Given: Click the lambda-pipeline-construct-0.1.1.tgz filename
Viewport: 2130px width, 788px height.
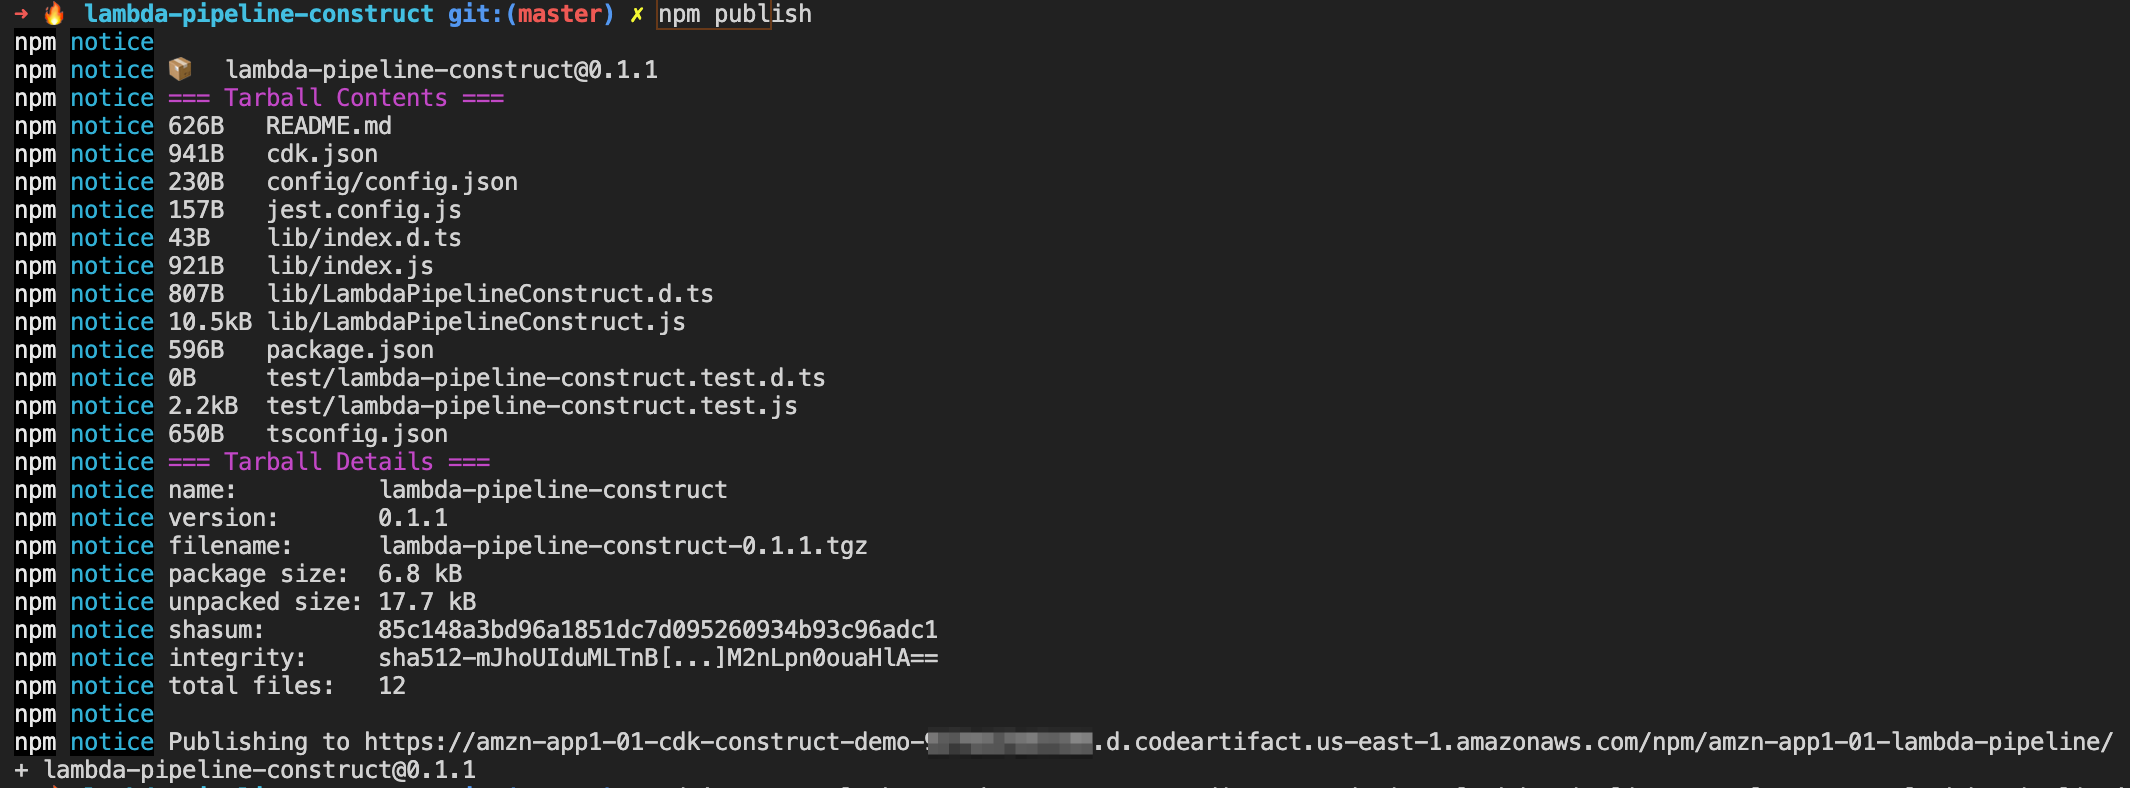Looking at the screenshot, I should pyautogui.click(x=623, y=546).
